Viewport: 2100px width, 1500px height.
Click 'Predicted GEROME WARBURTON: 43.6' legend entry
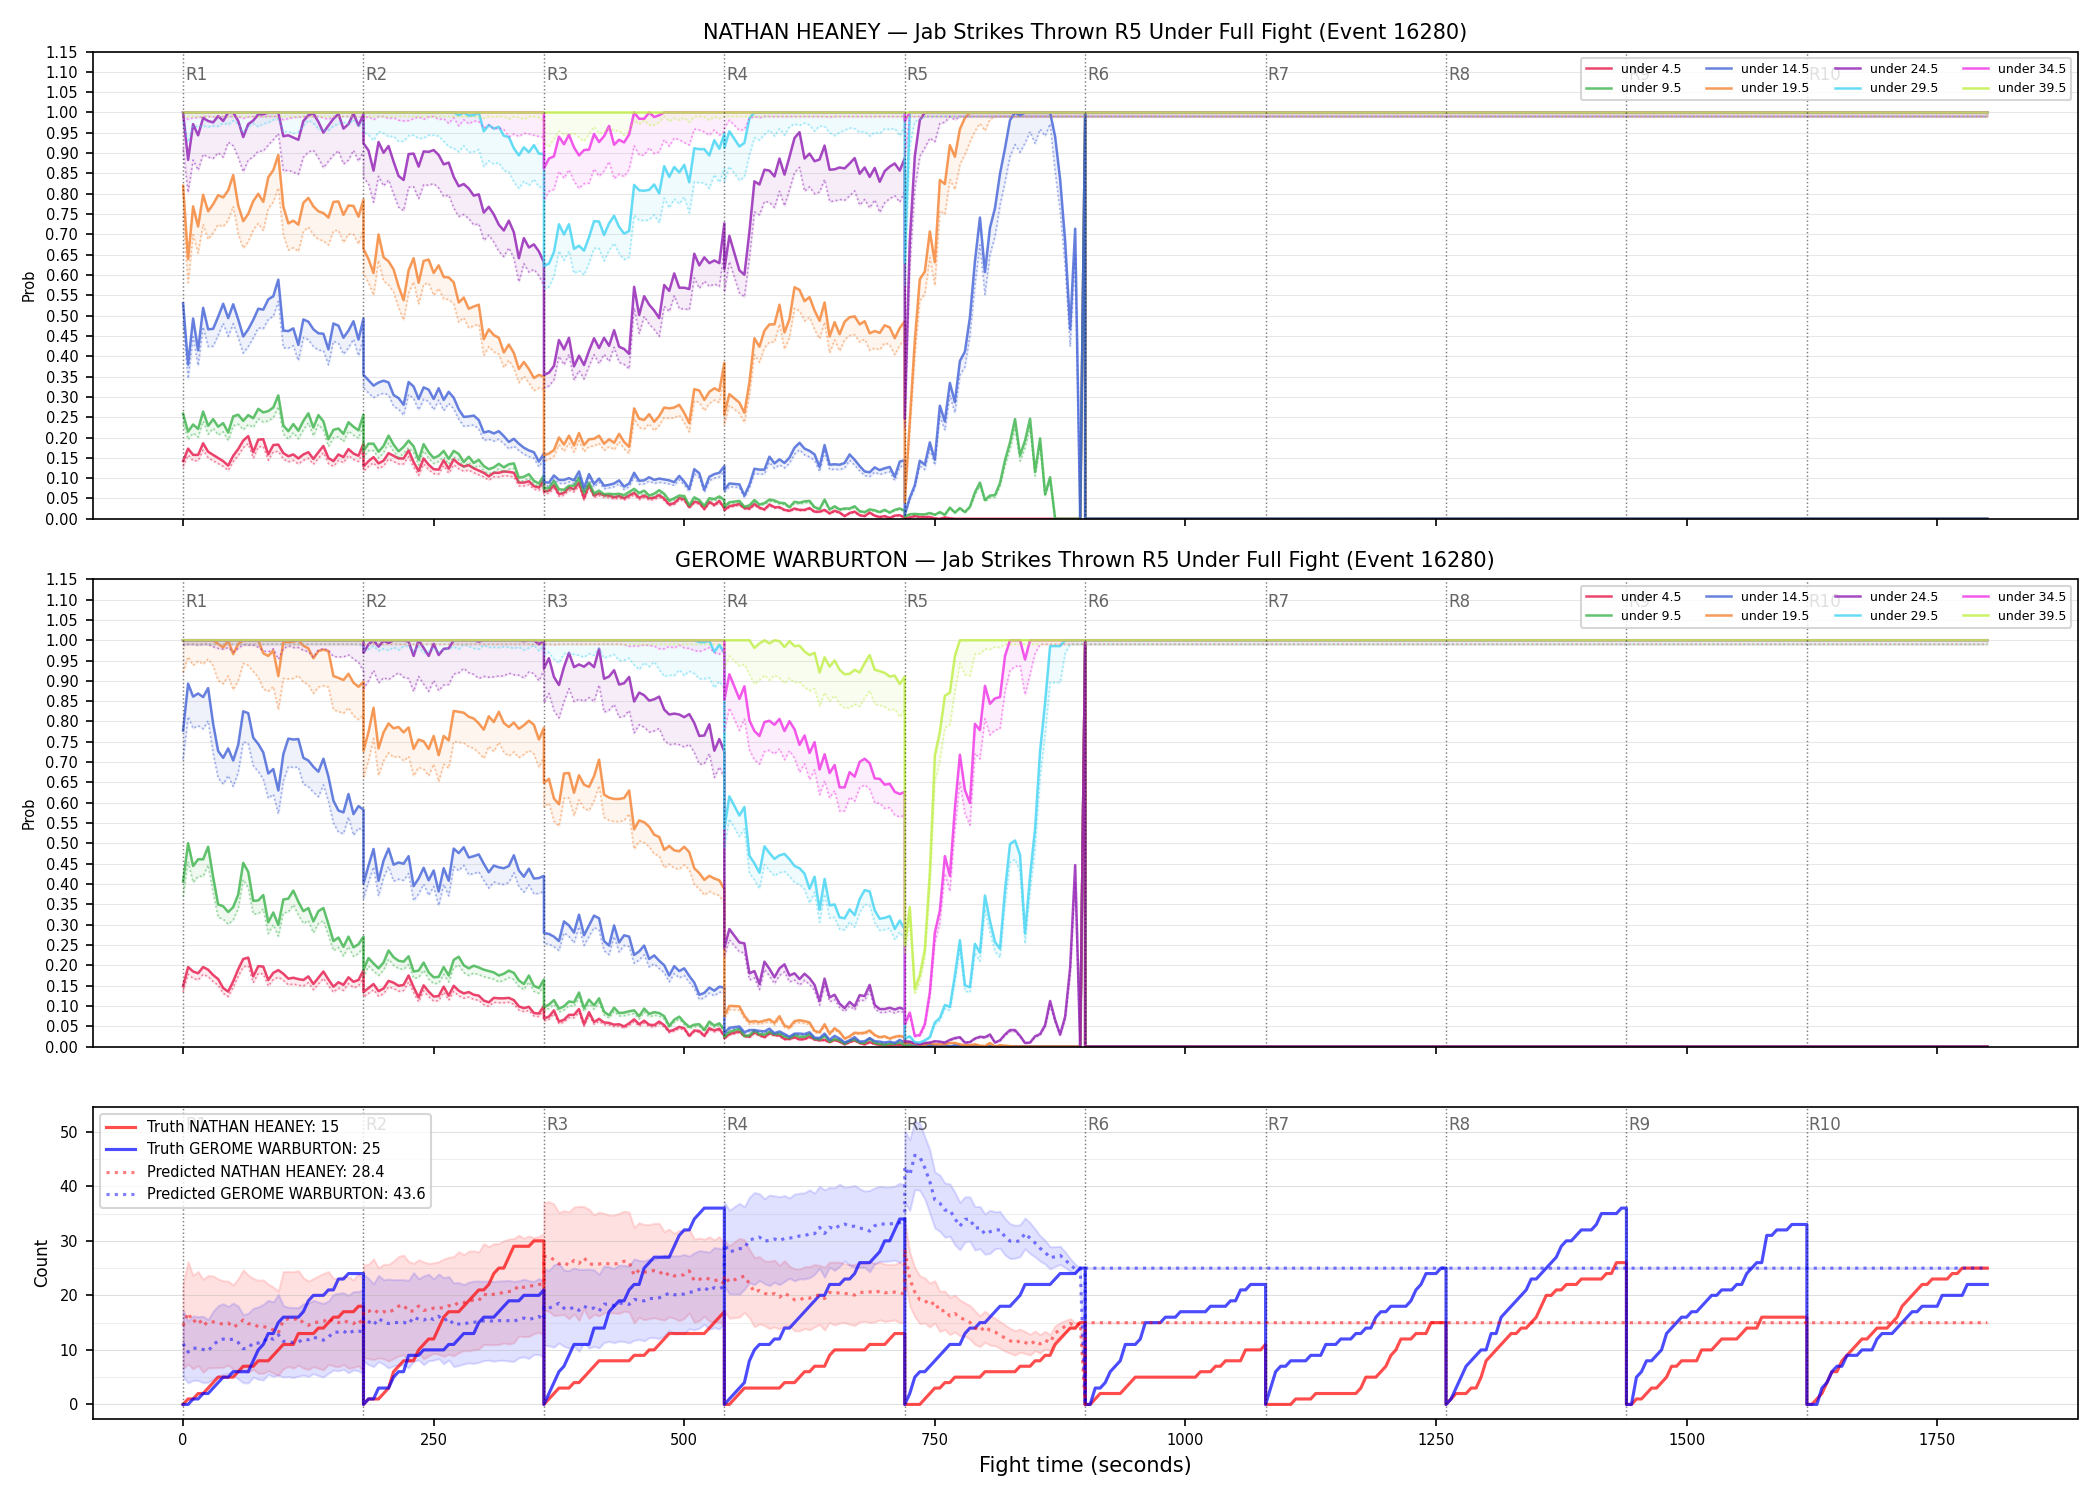265,1194
